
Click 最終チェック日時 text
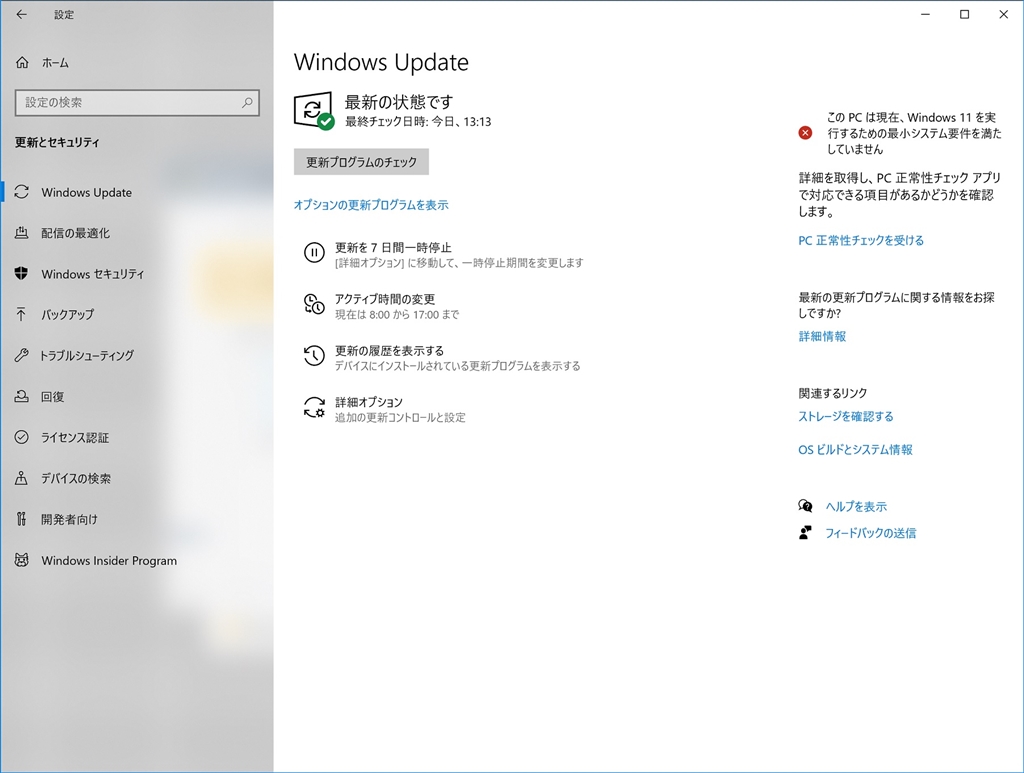point(418,121)
